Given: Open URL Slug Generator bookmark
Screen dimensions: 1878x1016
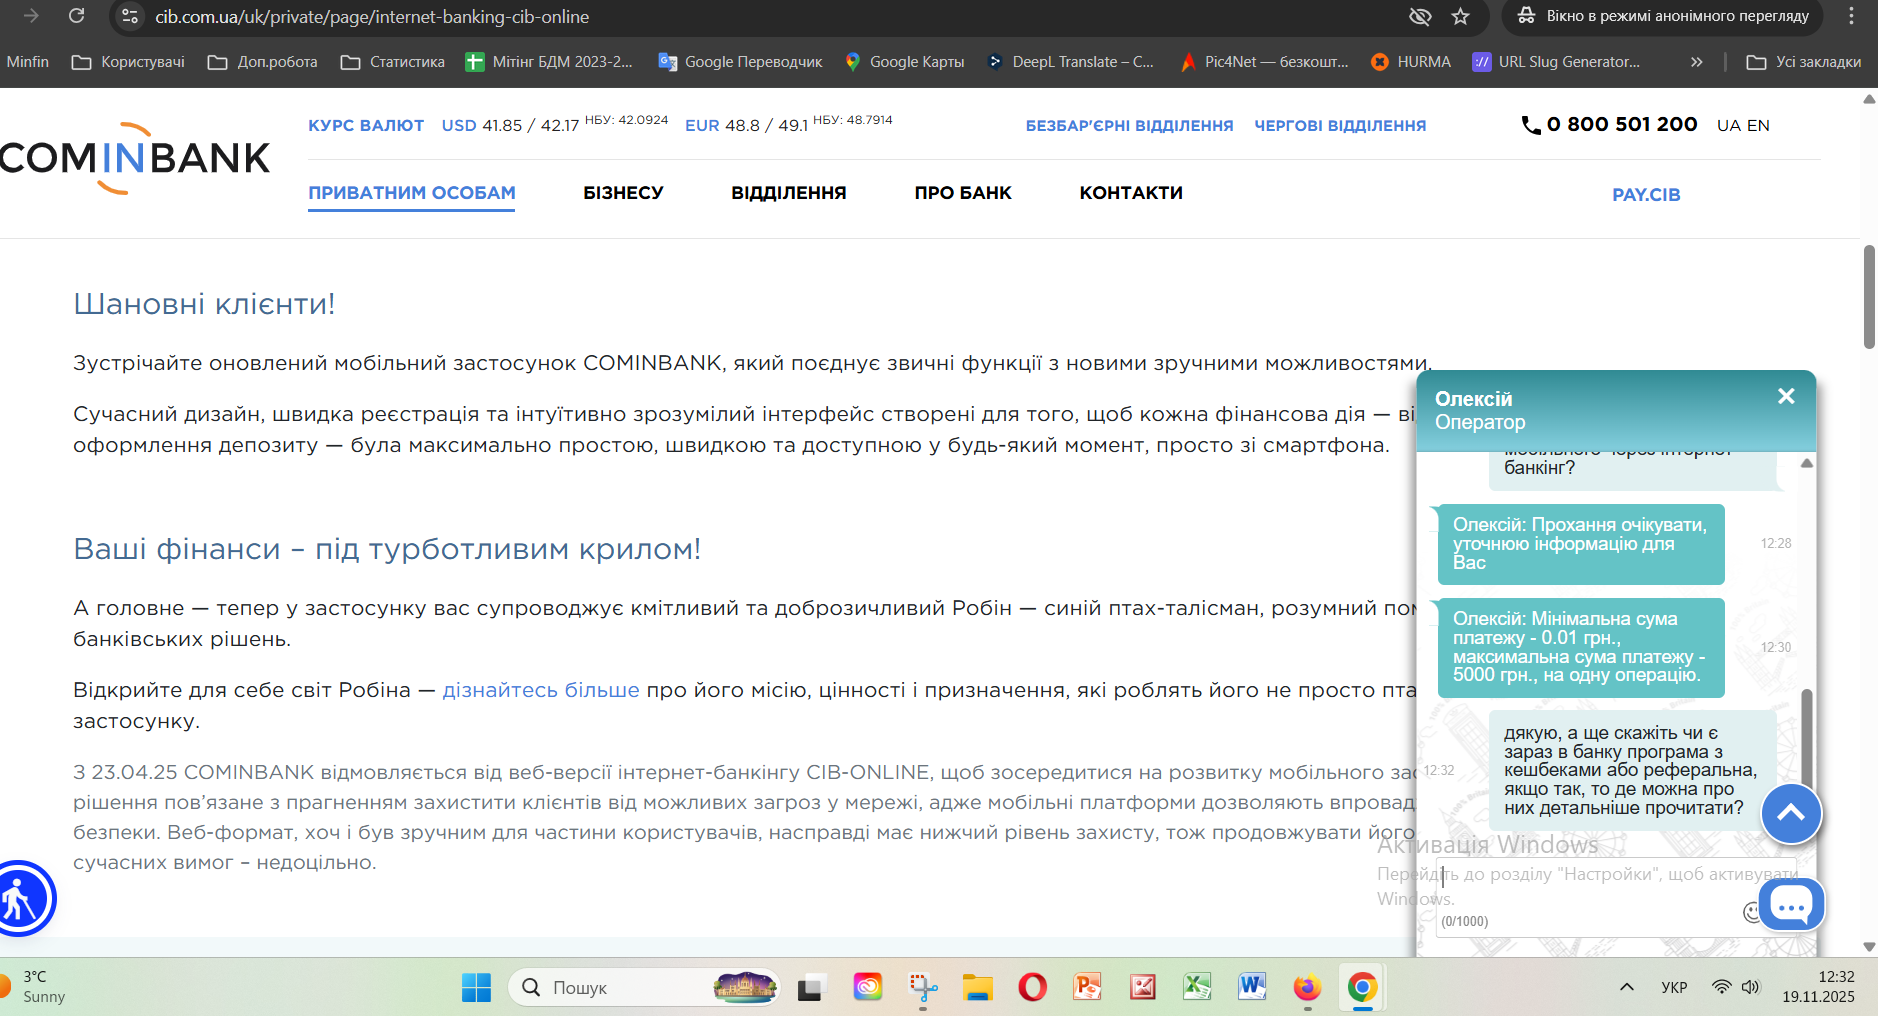Looking at the screenshot, I should 1556,62.
